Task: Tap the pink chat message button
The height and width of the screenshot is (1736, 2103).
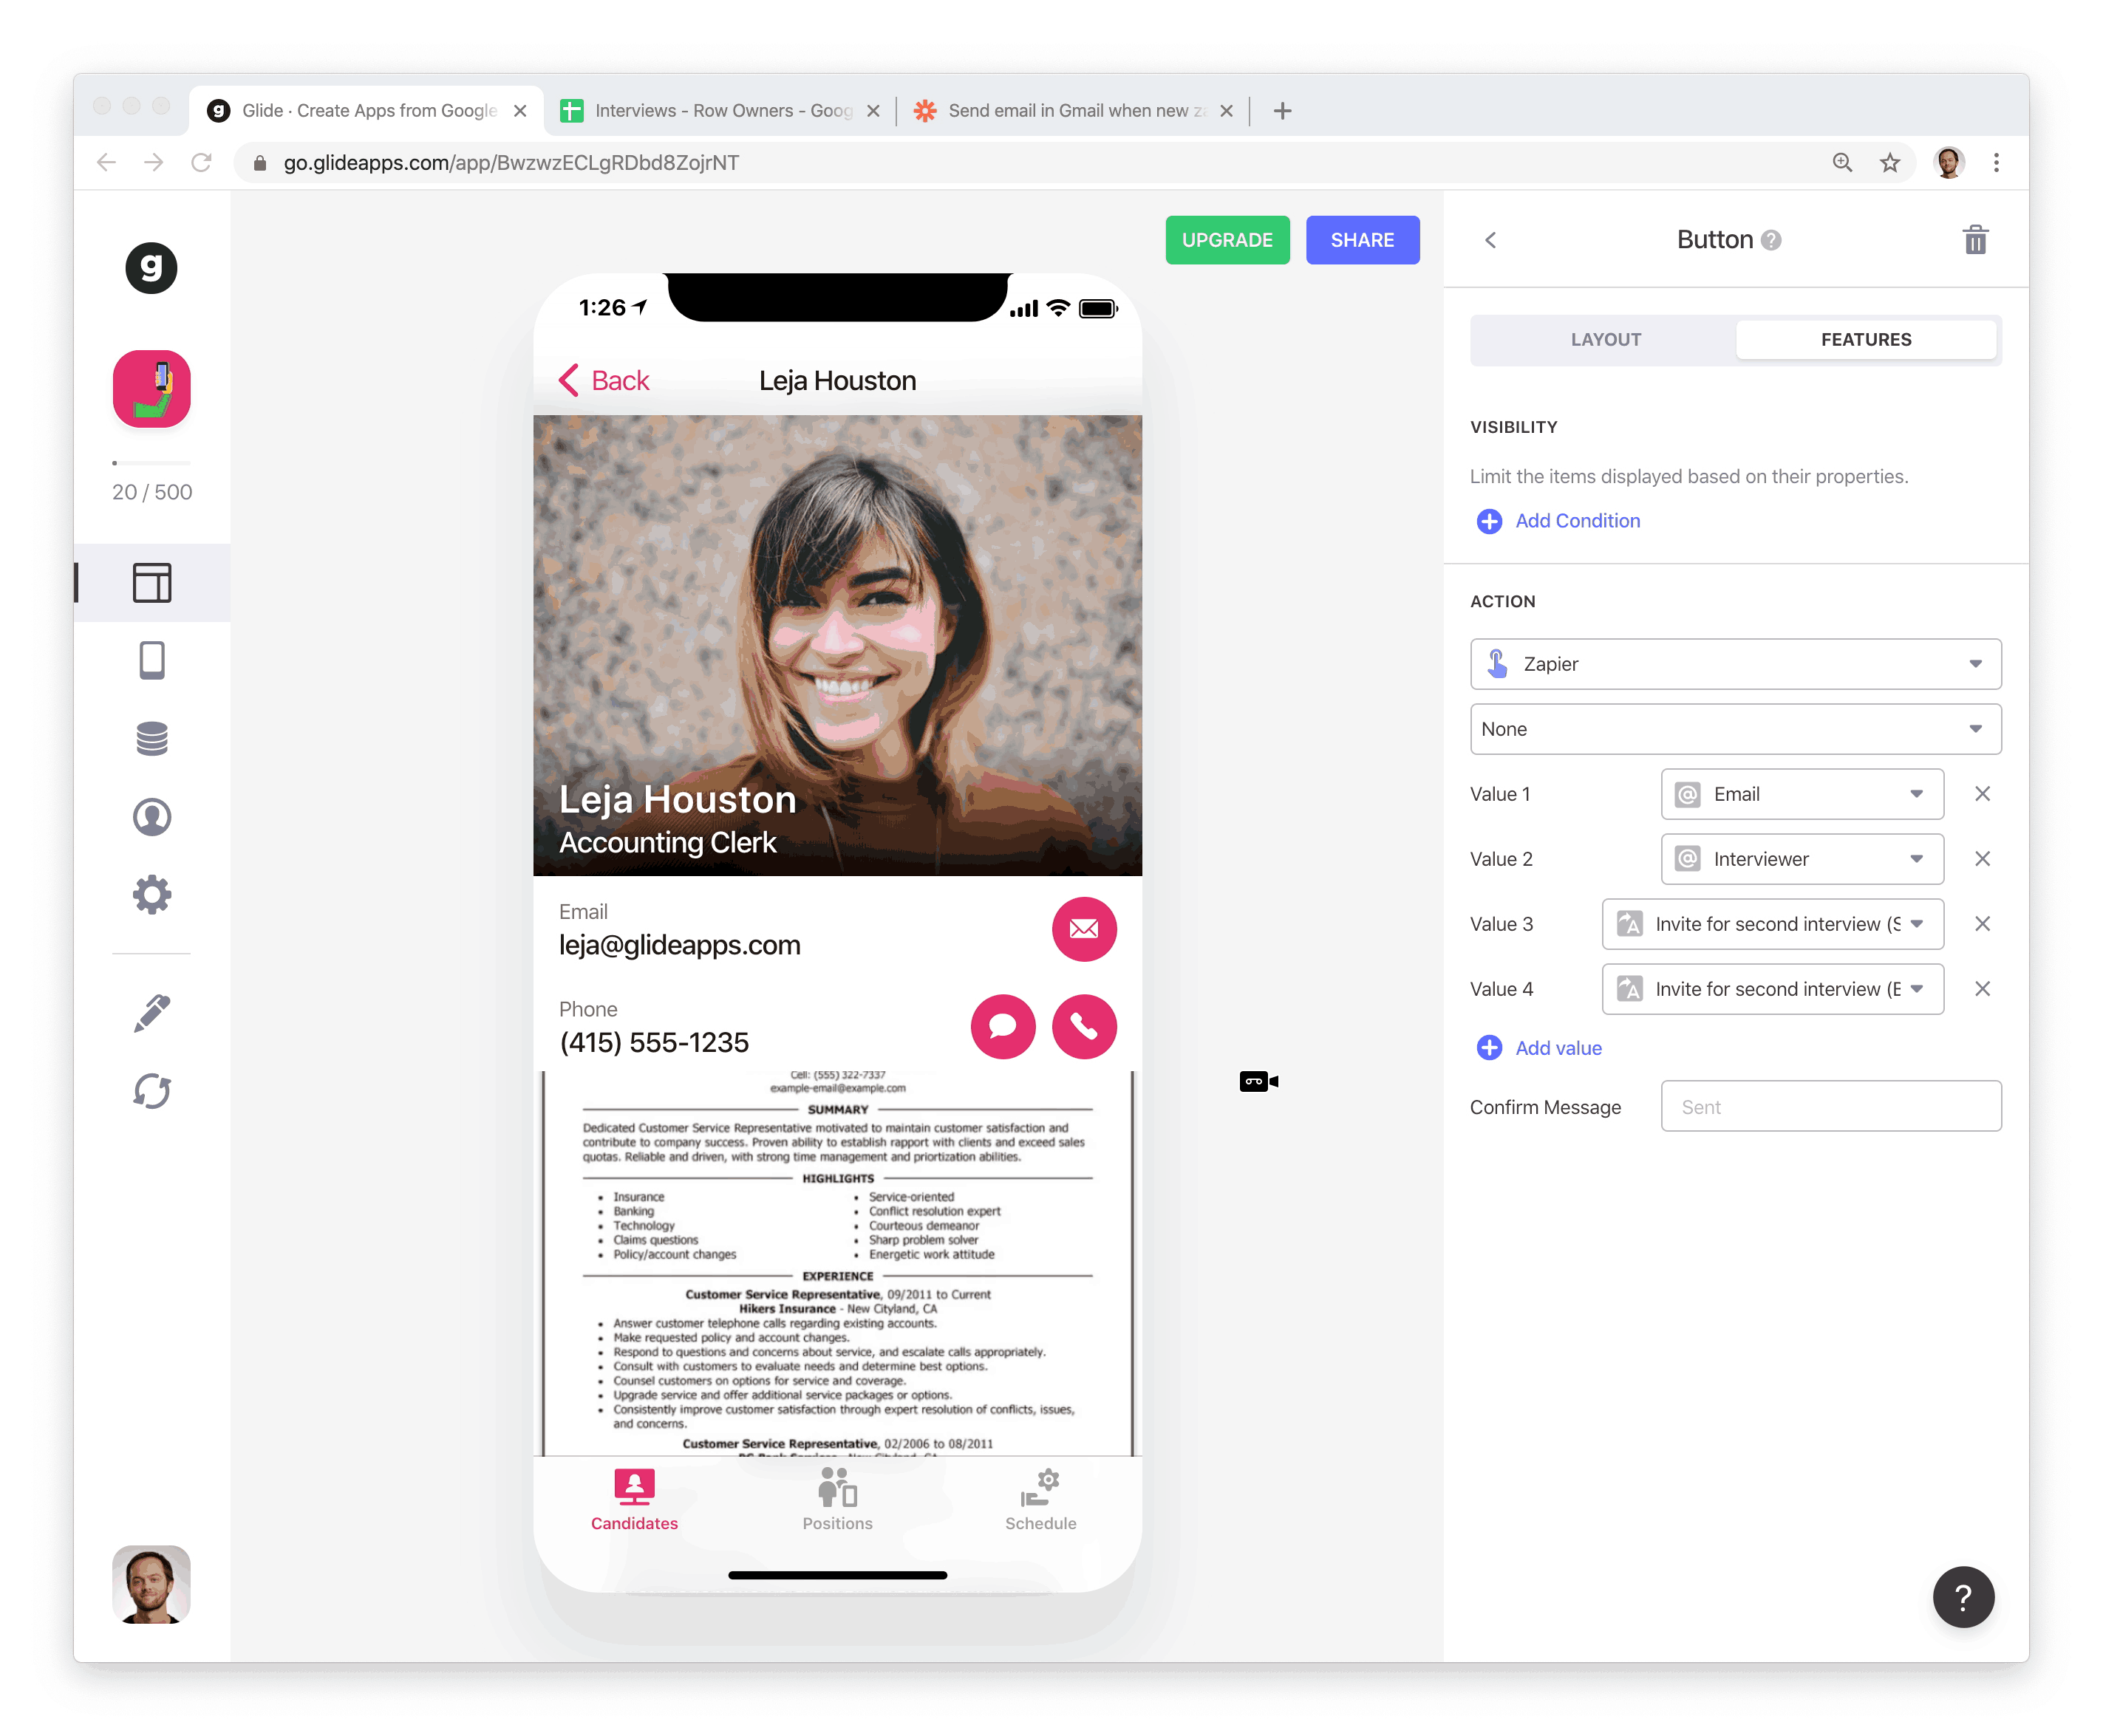Action: 1003,1026
